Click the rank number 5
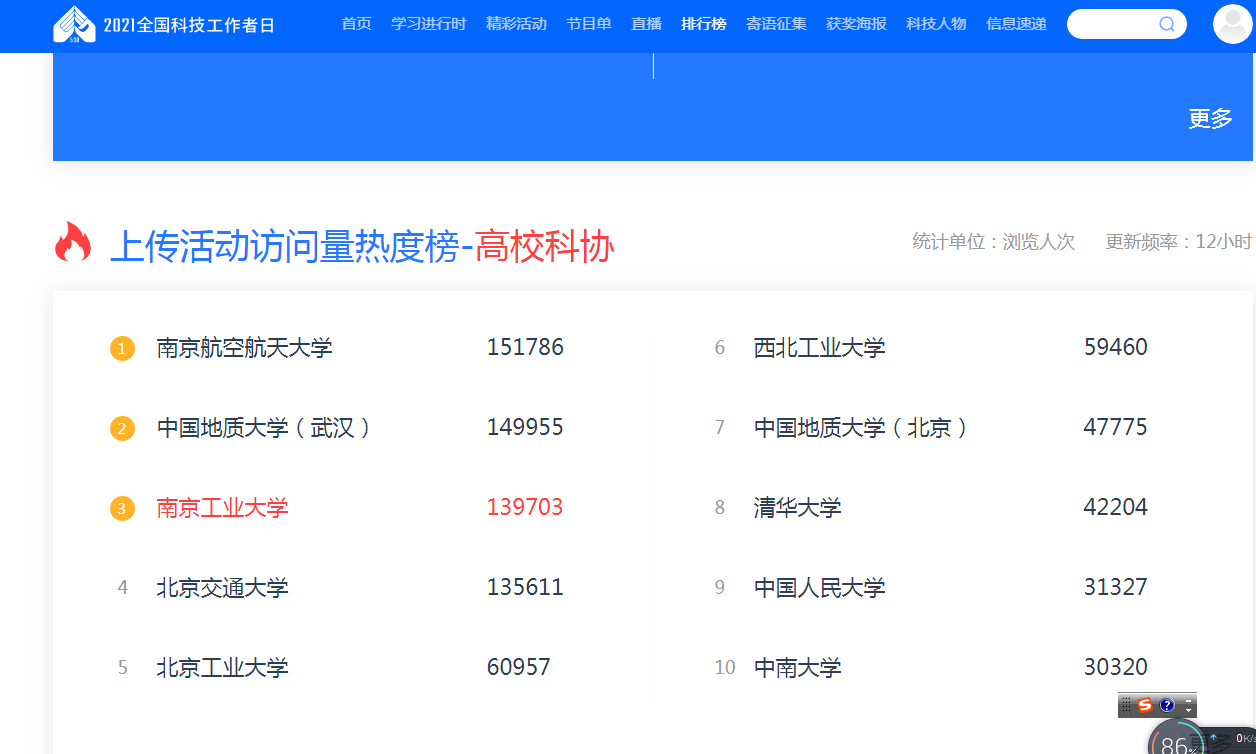The image size is (1256, 754). (x=122, y=668)
